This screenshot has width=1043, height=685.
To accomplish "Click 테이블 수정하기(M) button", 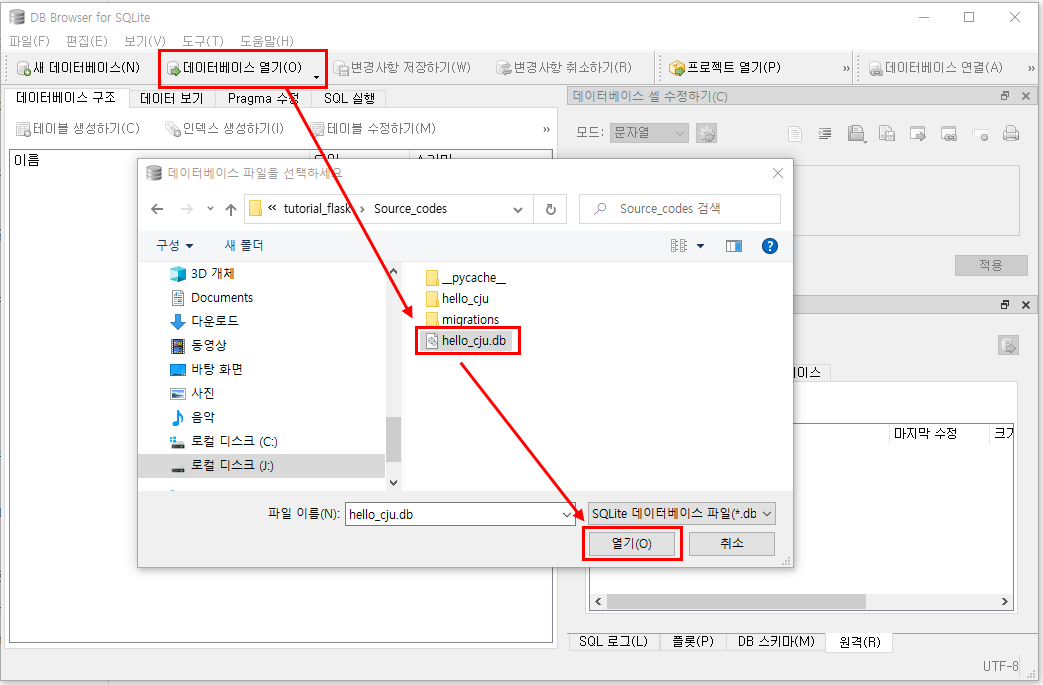I will [x=373, y=128].
